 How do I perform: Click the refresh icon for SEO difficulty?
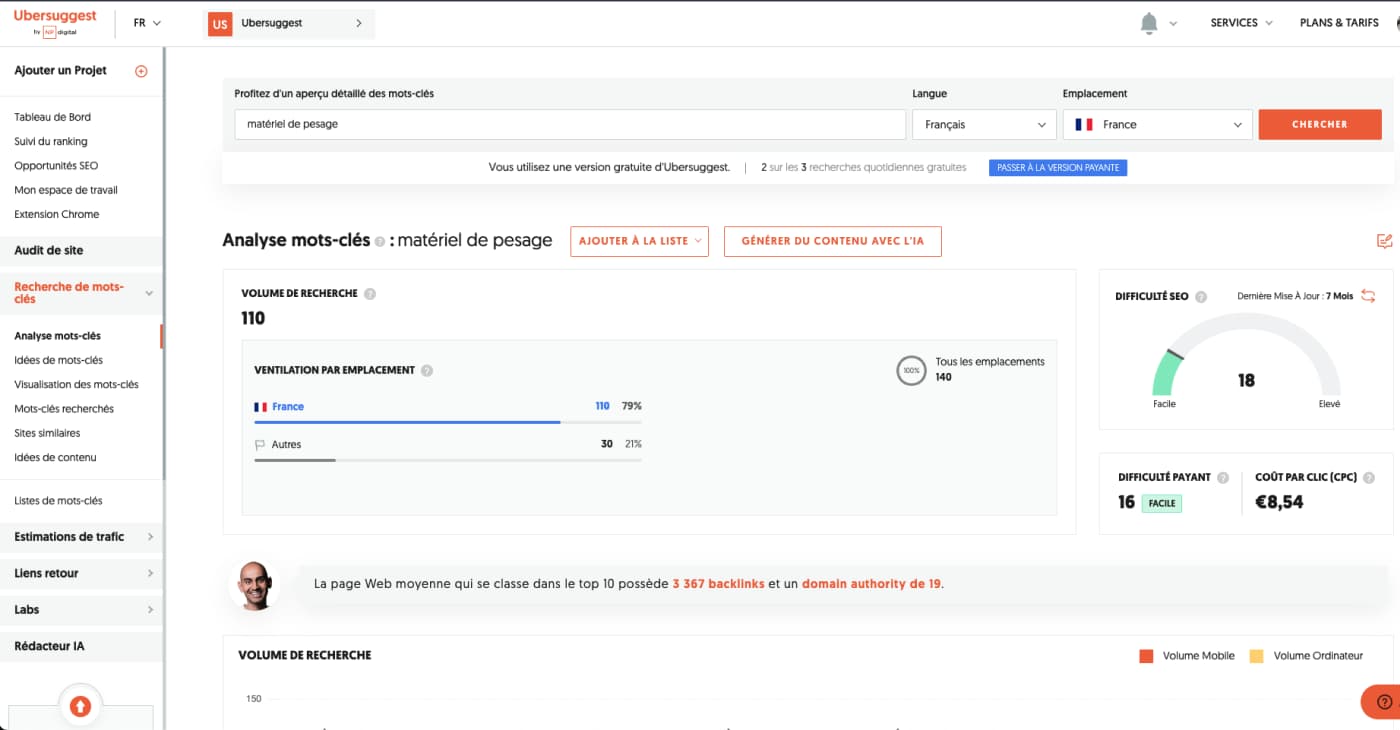(1368, 296)
